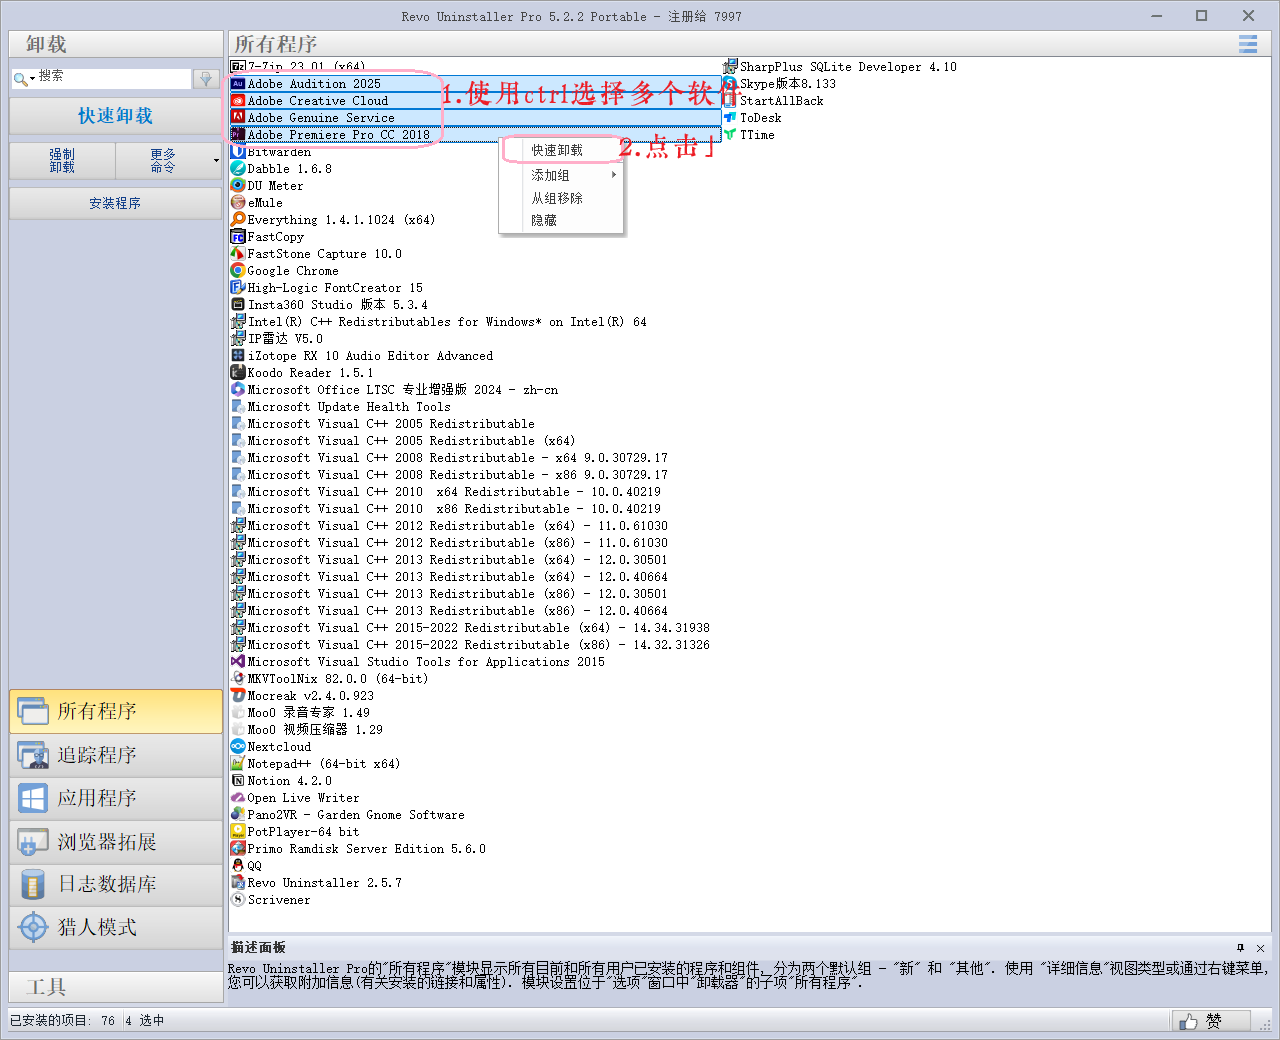Viewport: 1280px width, 1040px height.
Task: Open the 浏览器拓展 module
Action: point(116,842)
